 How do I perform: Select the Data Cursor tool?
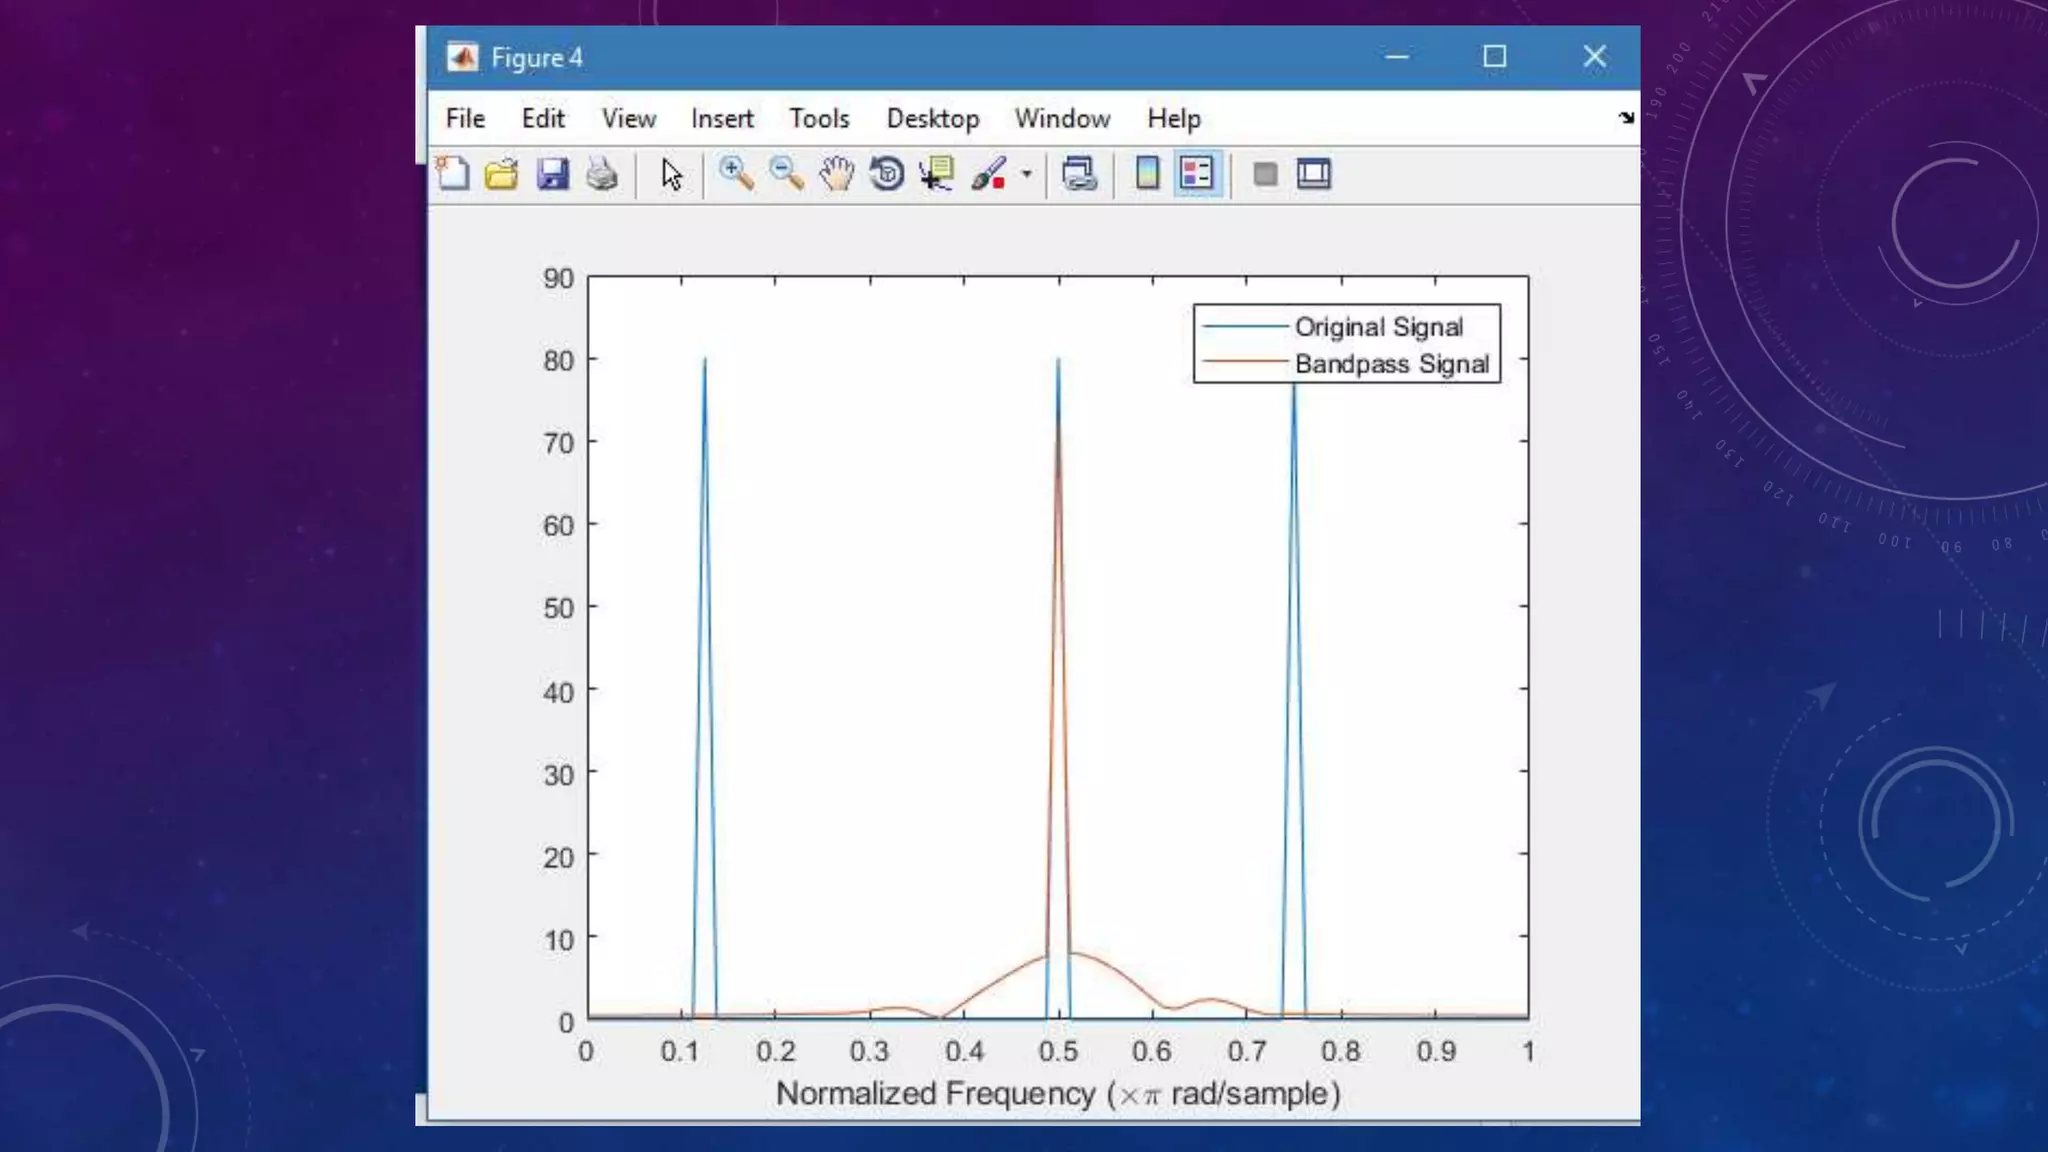pyautogui.click(x=937, y=174)
